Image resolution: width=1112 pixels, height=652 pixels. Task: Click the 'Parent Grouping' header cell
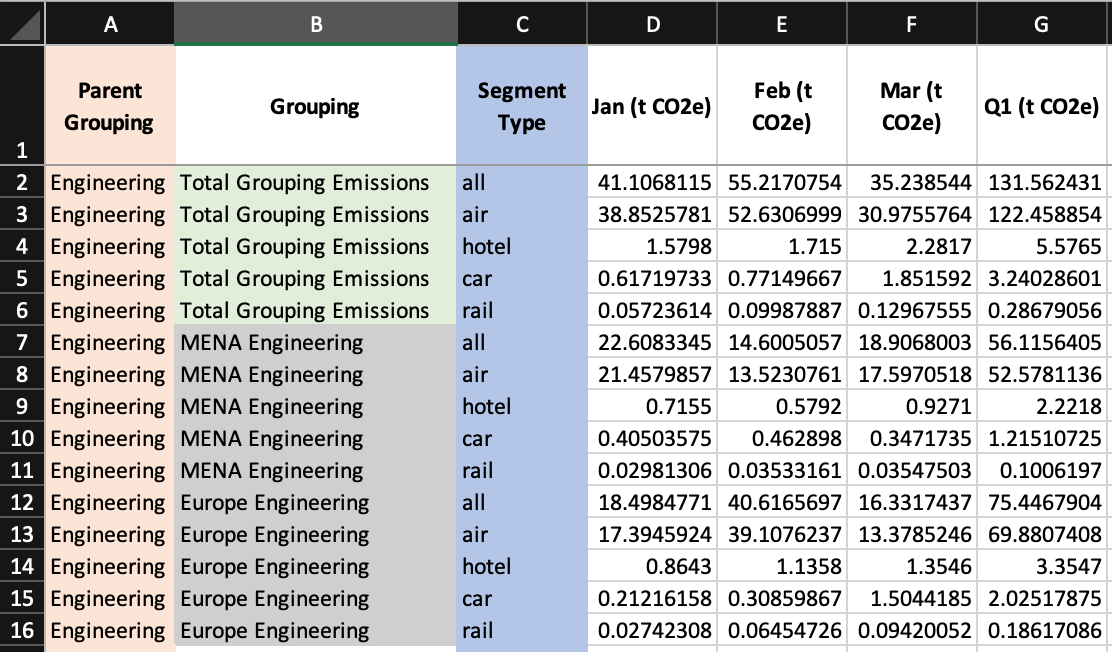coord(110,106)
